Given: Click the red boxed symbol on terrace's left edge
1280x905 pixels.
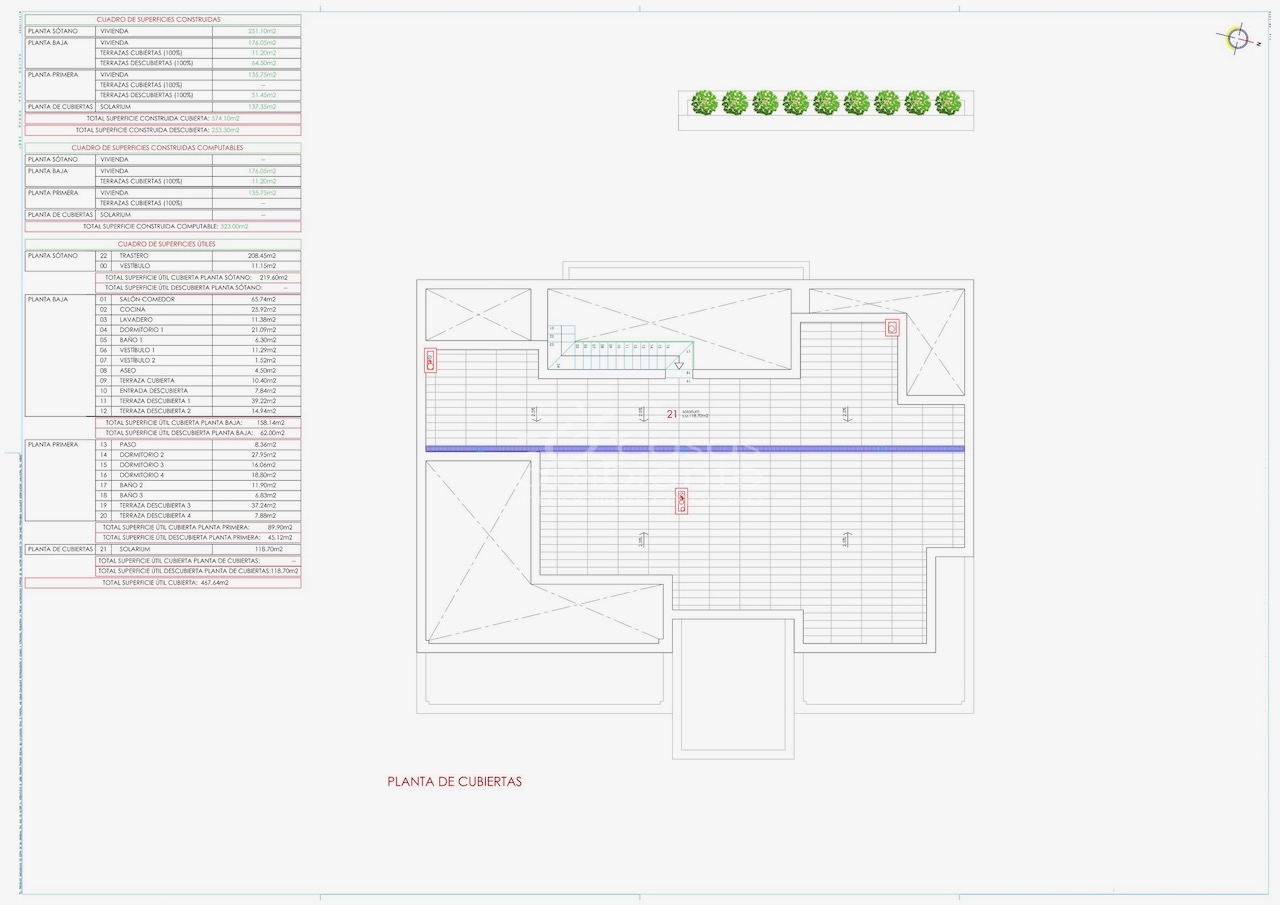Looking at the screenshot, I should click(x=431, y=360).
